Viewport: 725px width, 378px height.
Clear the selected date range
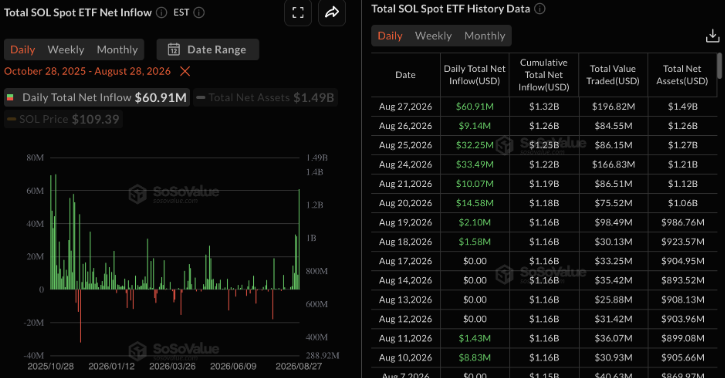[185, 71]
